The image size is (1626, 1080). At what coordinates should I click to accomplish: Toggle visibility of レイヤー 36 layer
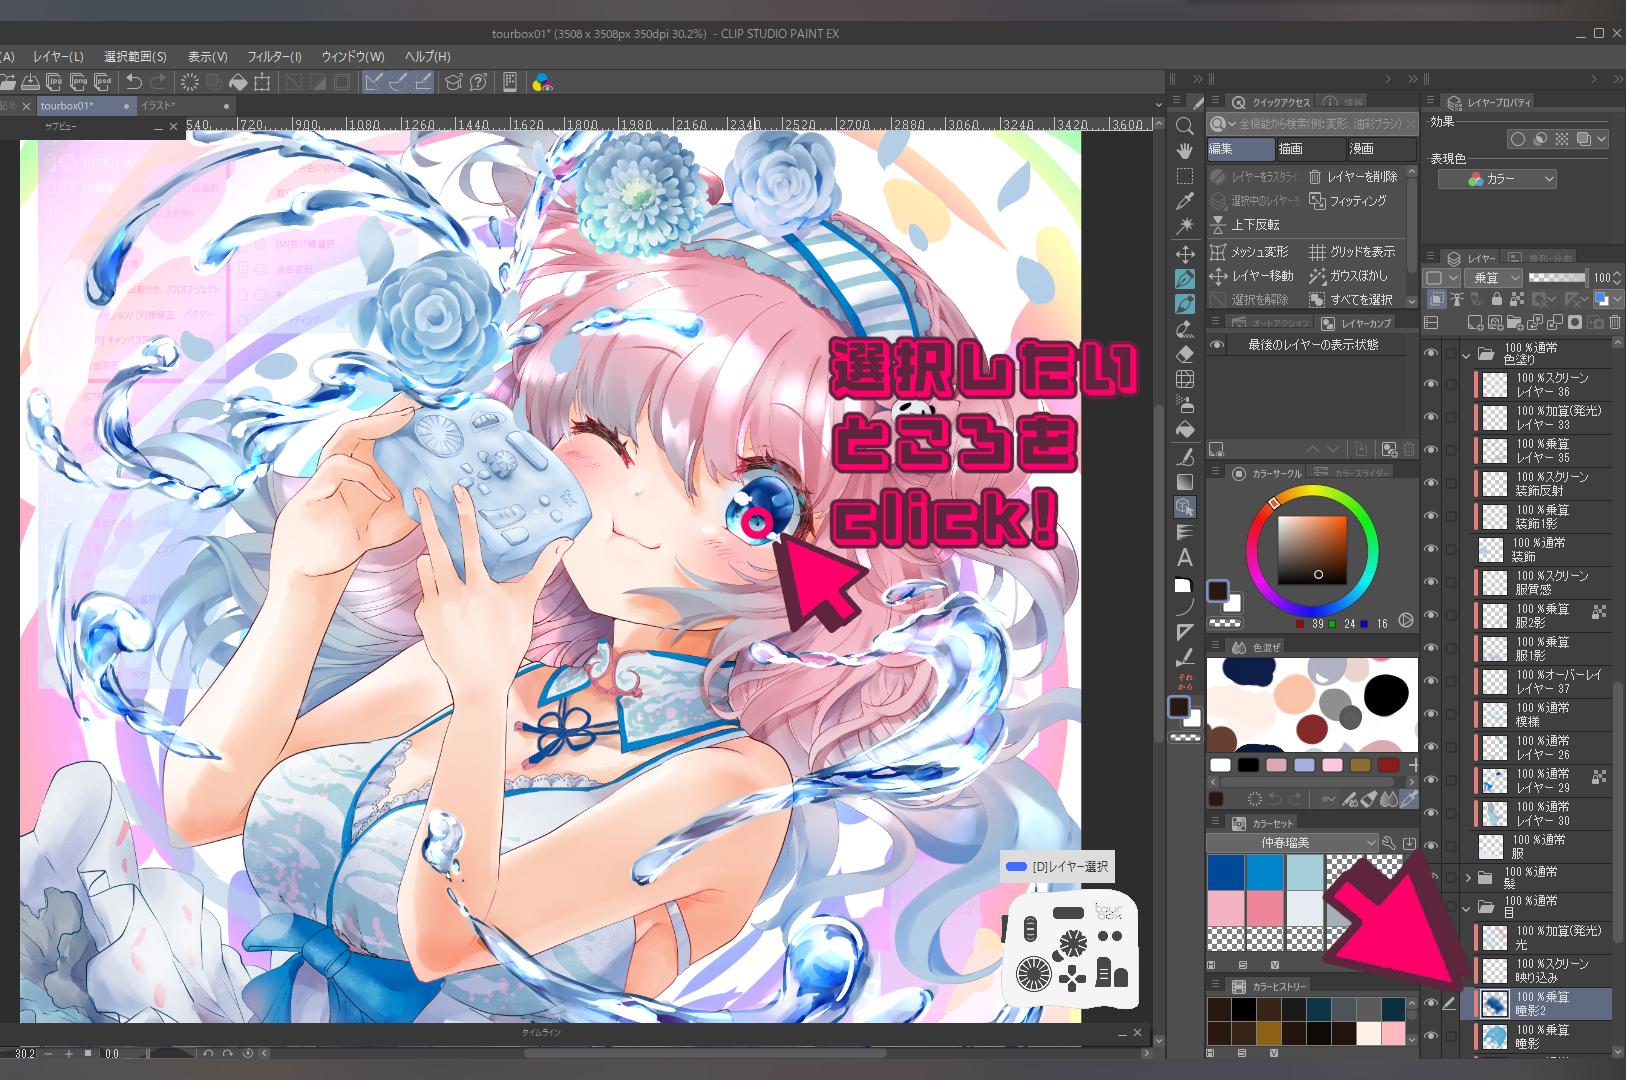[1431, 385]
